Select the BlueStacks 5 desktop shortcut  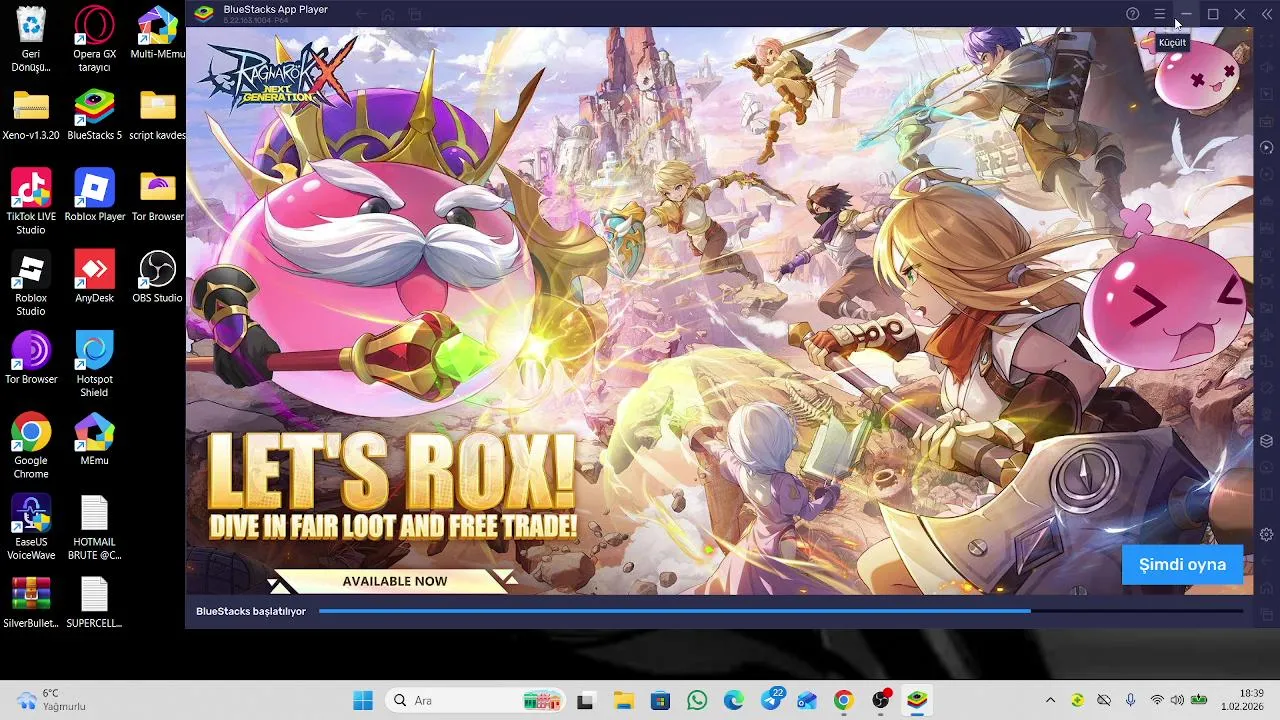click(94, 115)
